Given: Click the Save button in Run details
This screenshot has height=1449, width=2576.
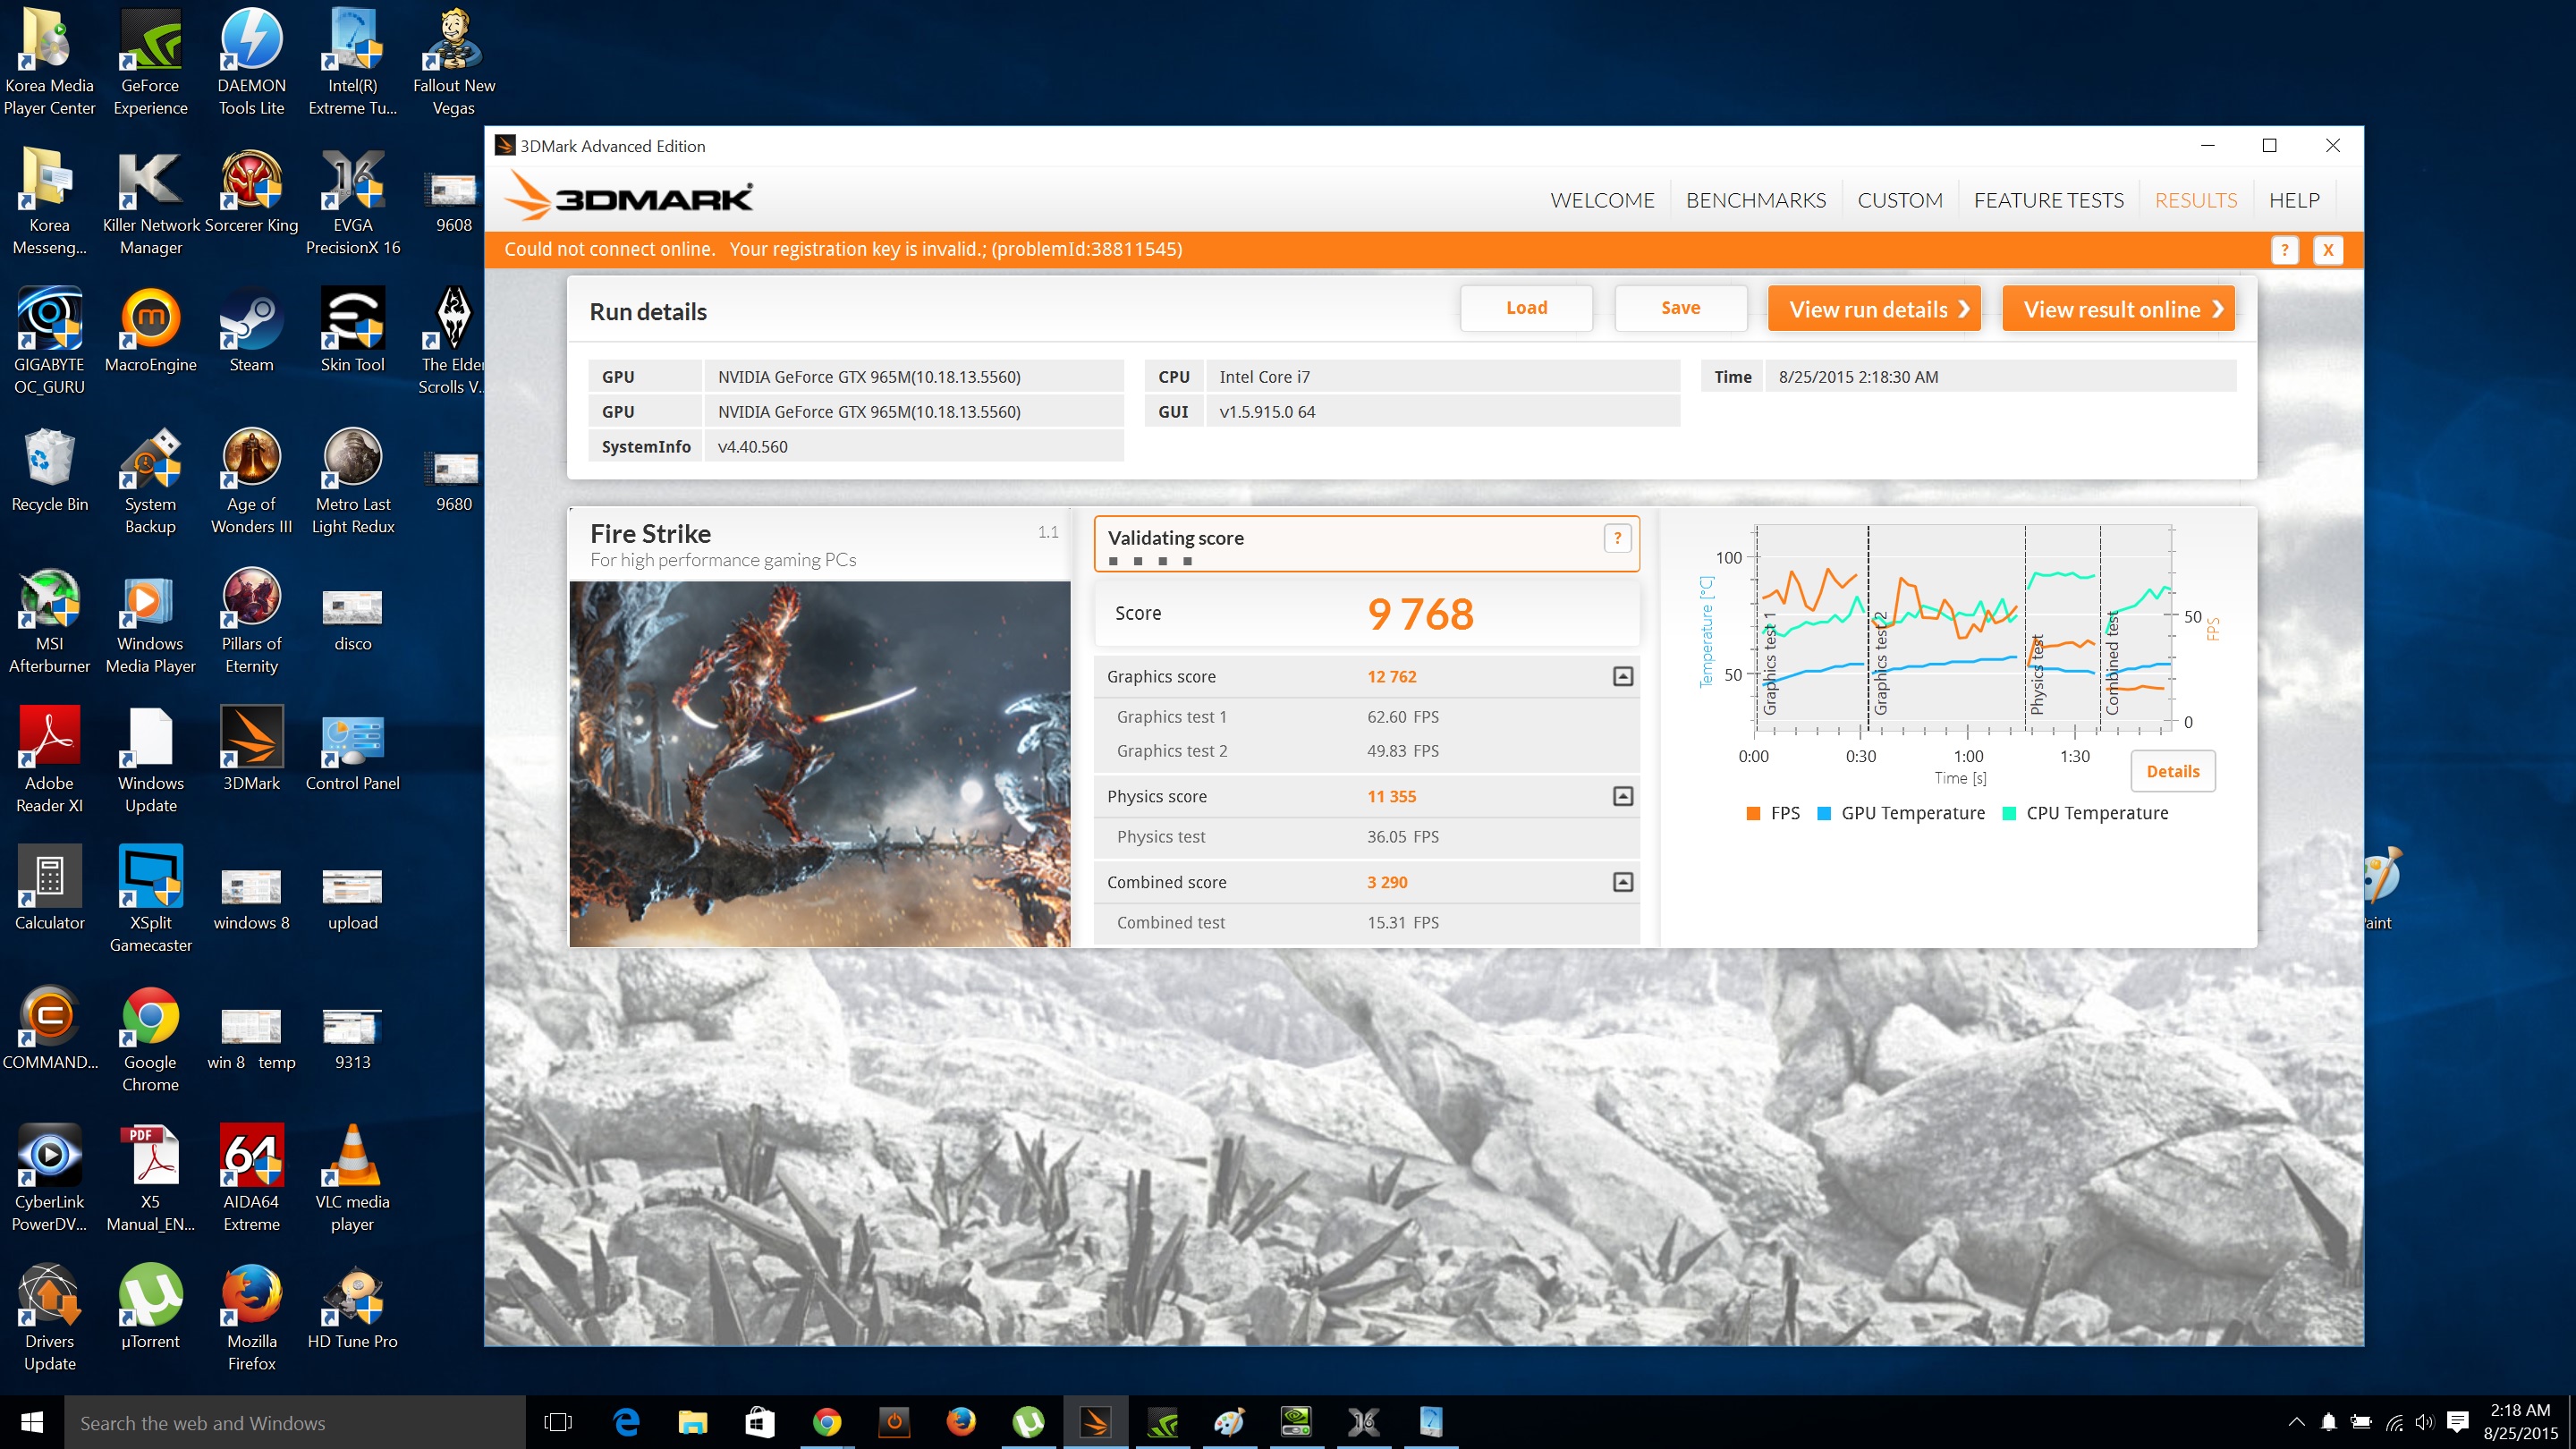Looking at the screenshot, I should [1680, 308].
